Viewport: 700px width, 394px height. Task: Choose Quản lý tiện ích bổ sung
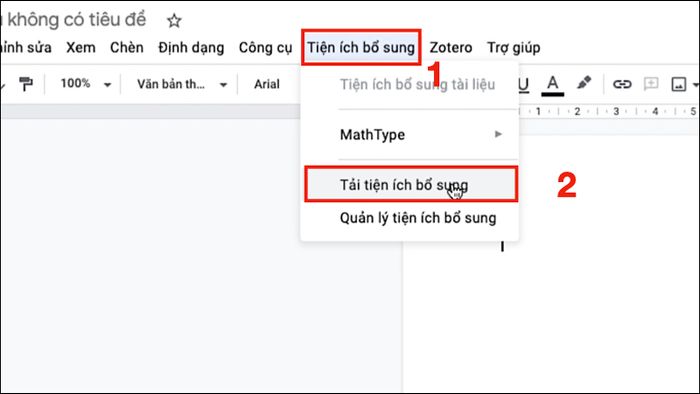coord(418,218)
